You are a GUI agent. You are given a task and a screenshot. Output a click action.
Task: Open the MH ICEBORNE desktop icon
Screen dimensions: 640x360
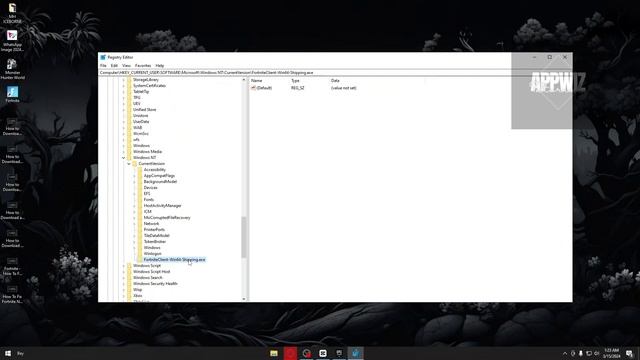point(12,13)
